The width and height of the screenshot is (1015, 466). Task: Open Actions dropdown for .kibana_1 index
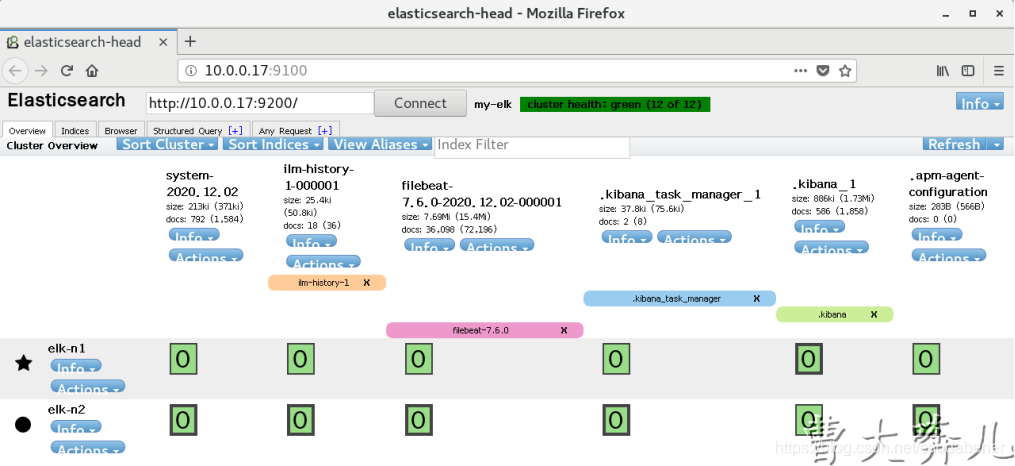(831, 248)
